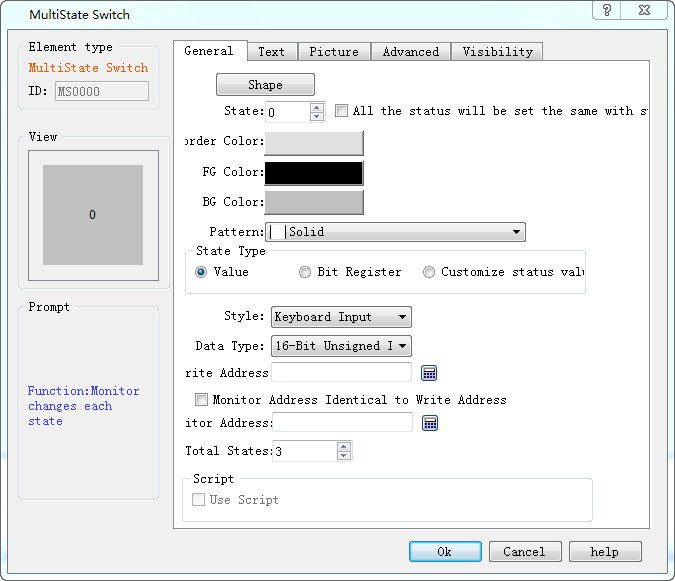Toggle the Use Script checkbox
Image resolution: width=675 pixels, height=581 pixels.
click(198, 500)
